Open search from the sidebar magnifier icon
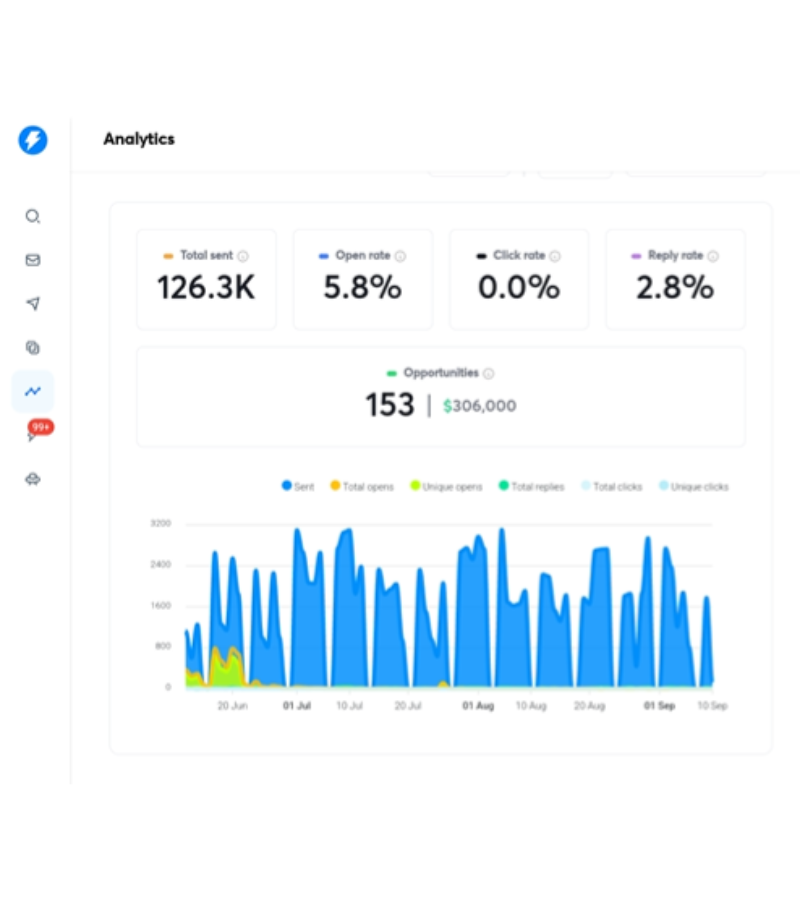800x900 pixels. [33, 216]
